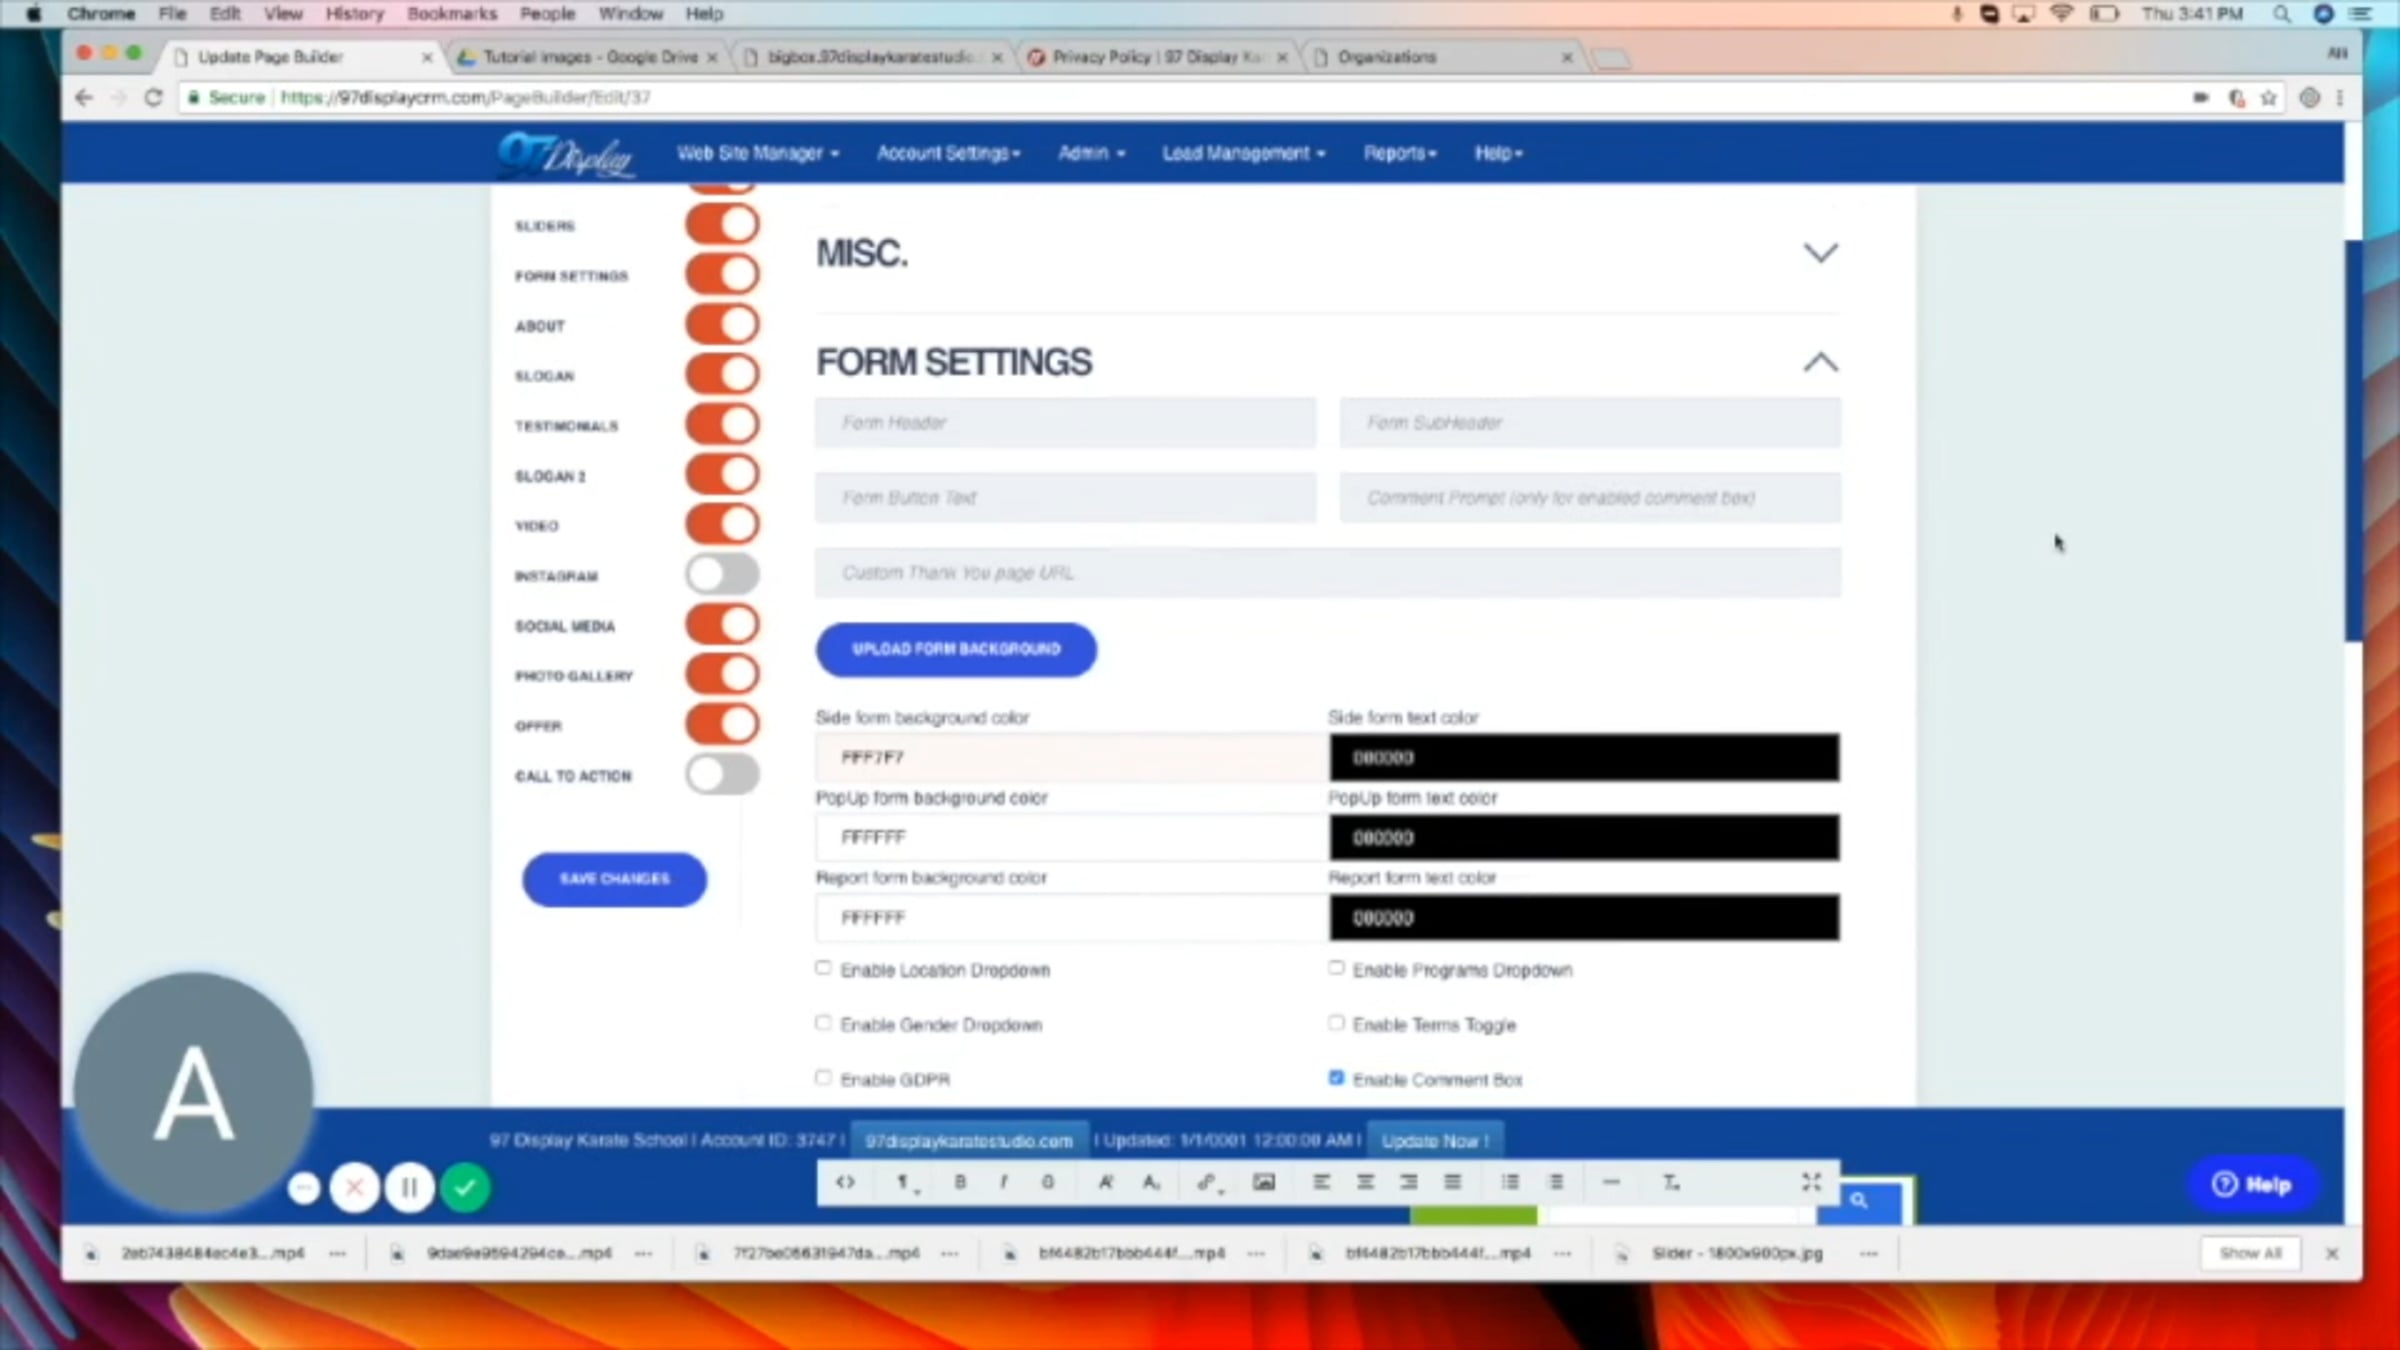Toggle bold formatting in editor toolbar
Image resolution: width=2400 pixels, height=1350 pixels.
coord(960,1182)
